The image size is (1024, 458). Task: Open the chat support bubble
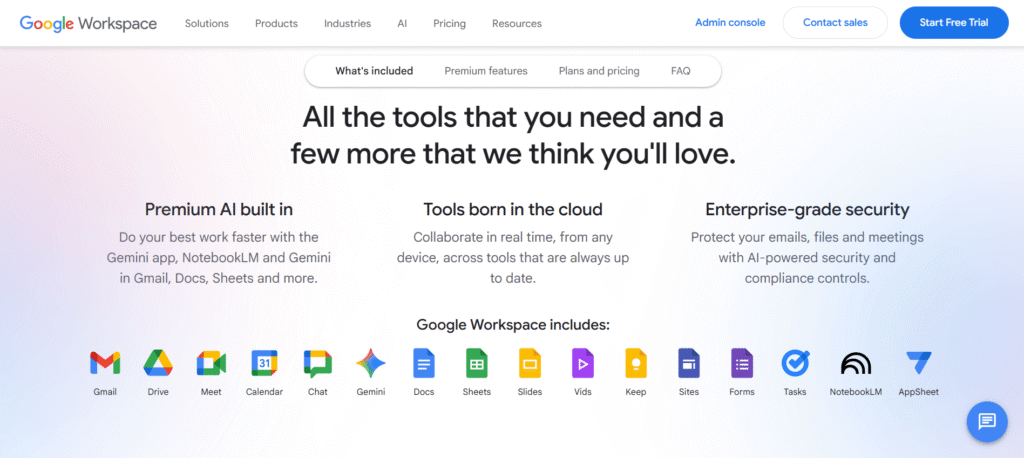[x=986, y=421]
